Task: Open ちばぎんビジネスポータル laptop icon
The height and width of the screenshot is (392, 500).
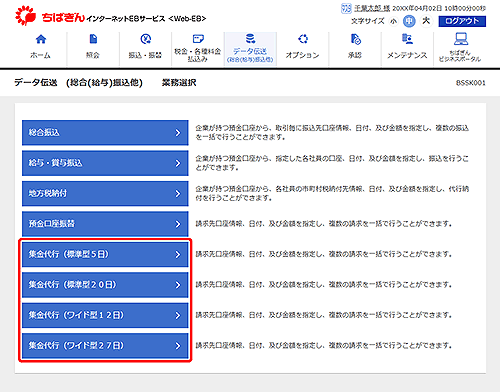Action: [x=461, y=39]
